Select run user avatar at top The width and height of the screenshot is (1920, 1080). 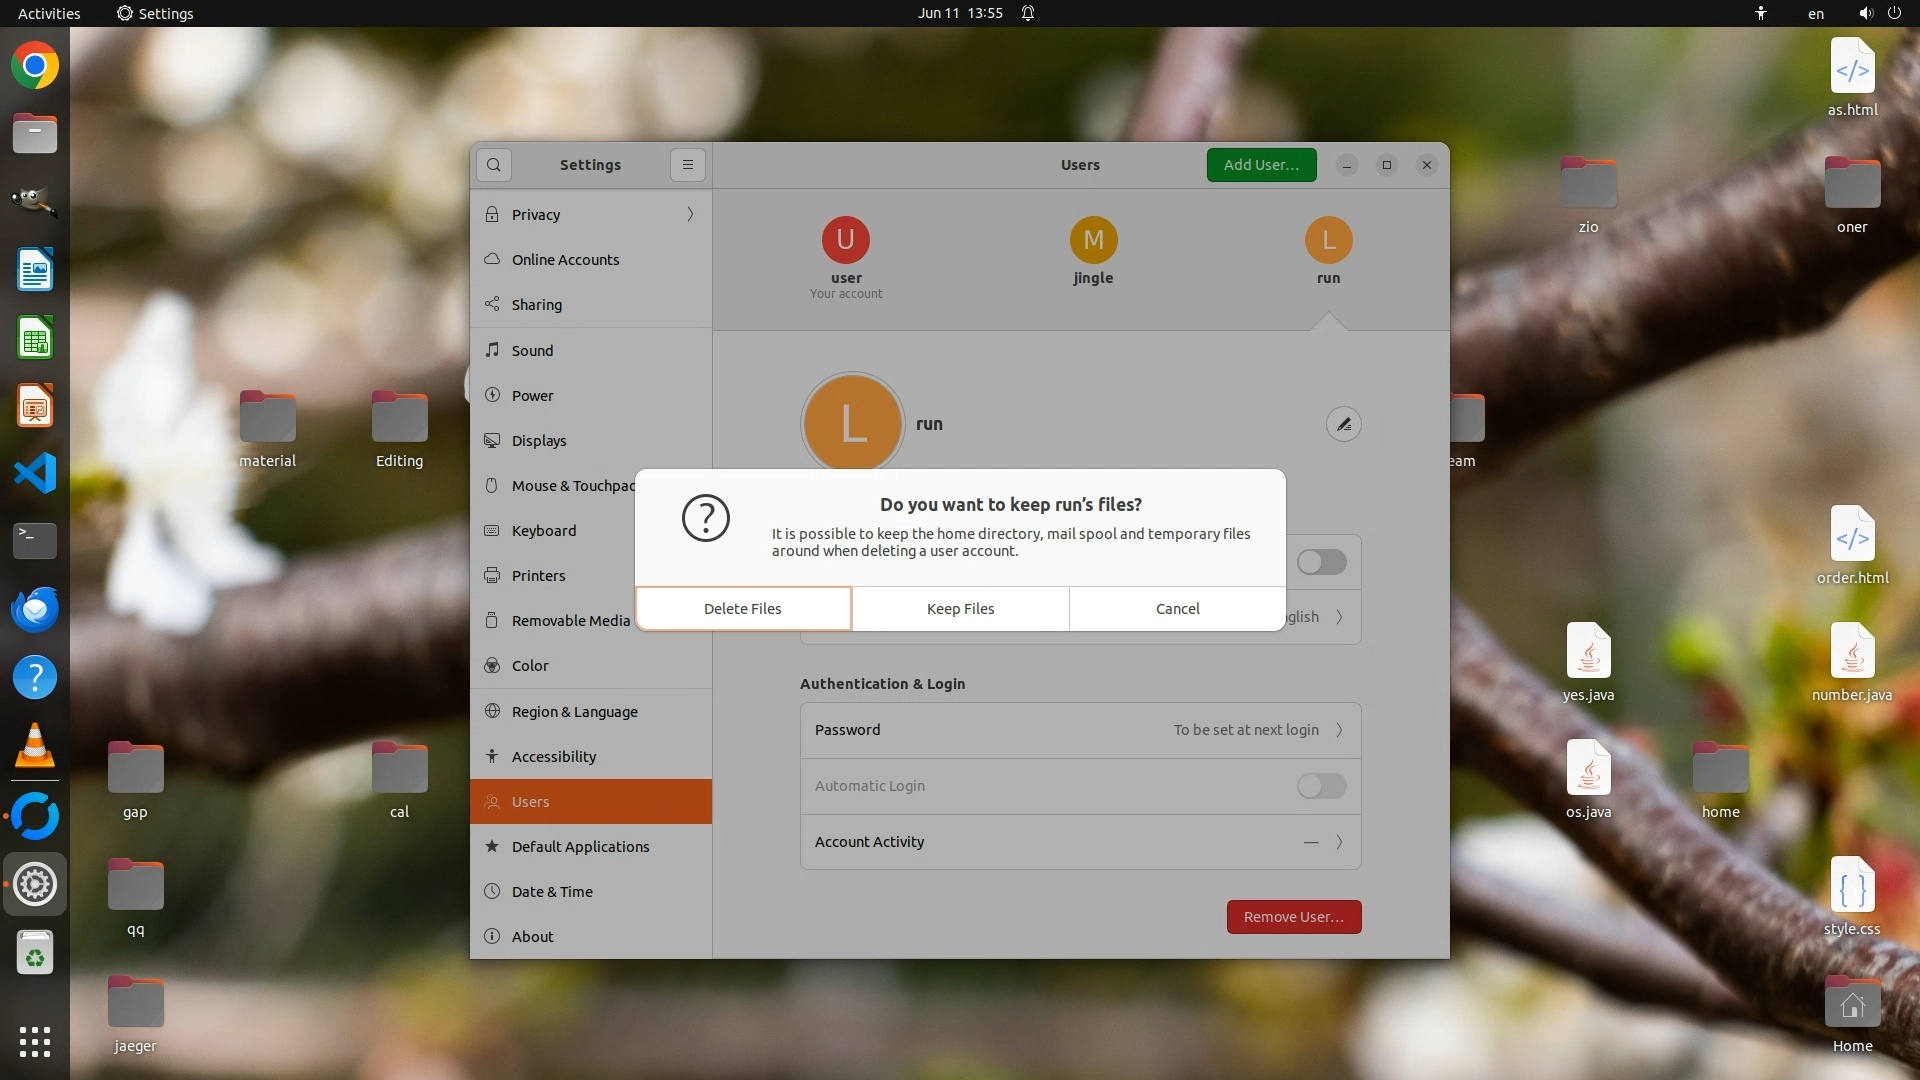click(x=1328, y=240)
